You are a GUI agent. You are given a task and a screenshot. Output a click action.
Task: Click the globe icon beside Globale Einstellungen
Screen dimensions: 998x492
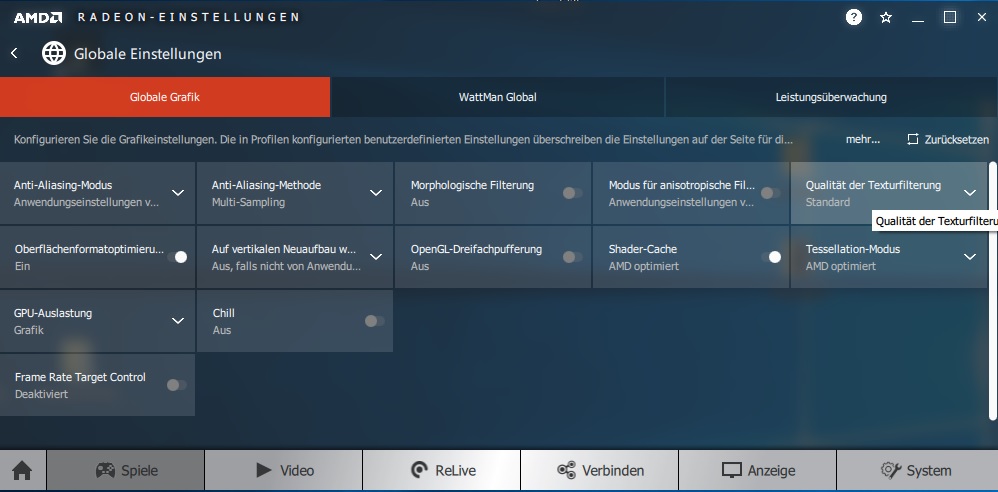pyautogui.click(x=54, y=53)
